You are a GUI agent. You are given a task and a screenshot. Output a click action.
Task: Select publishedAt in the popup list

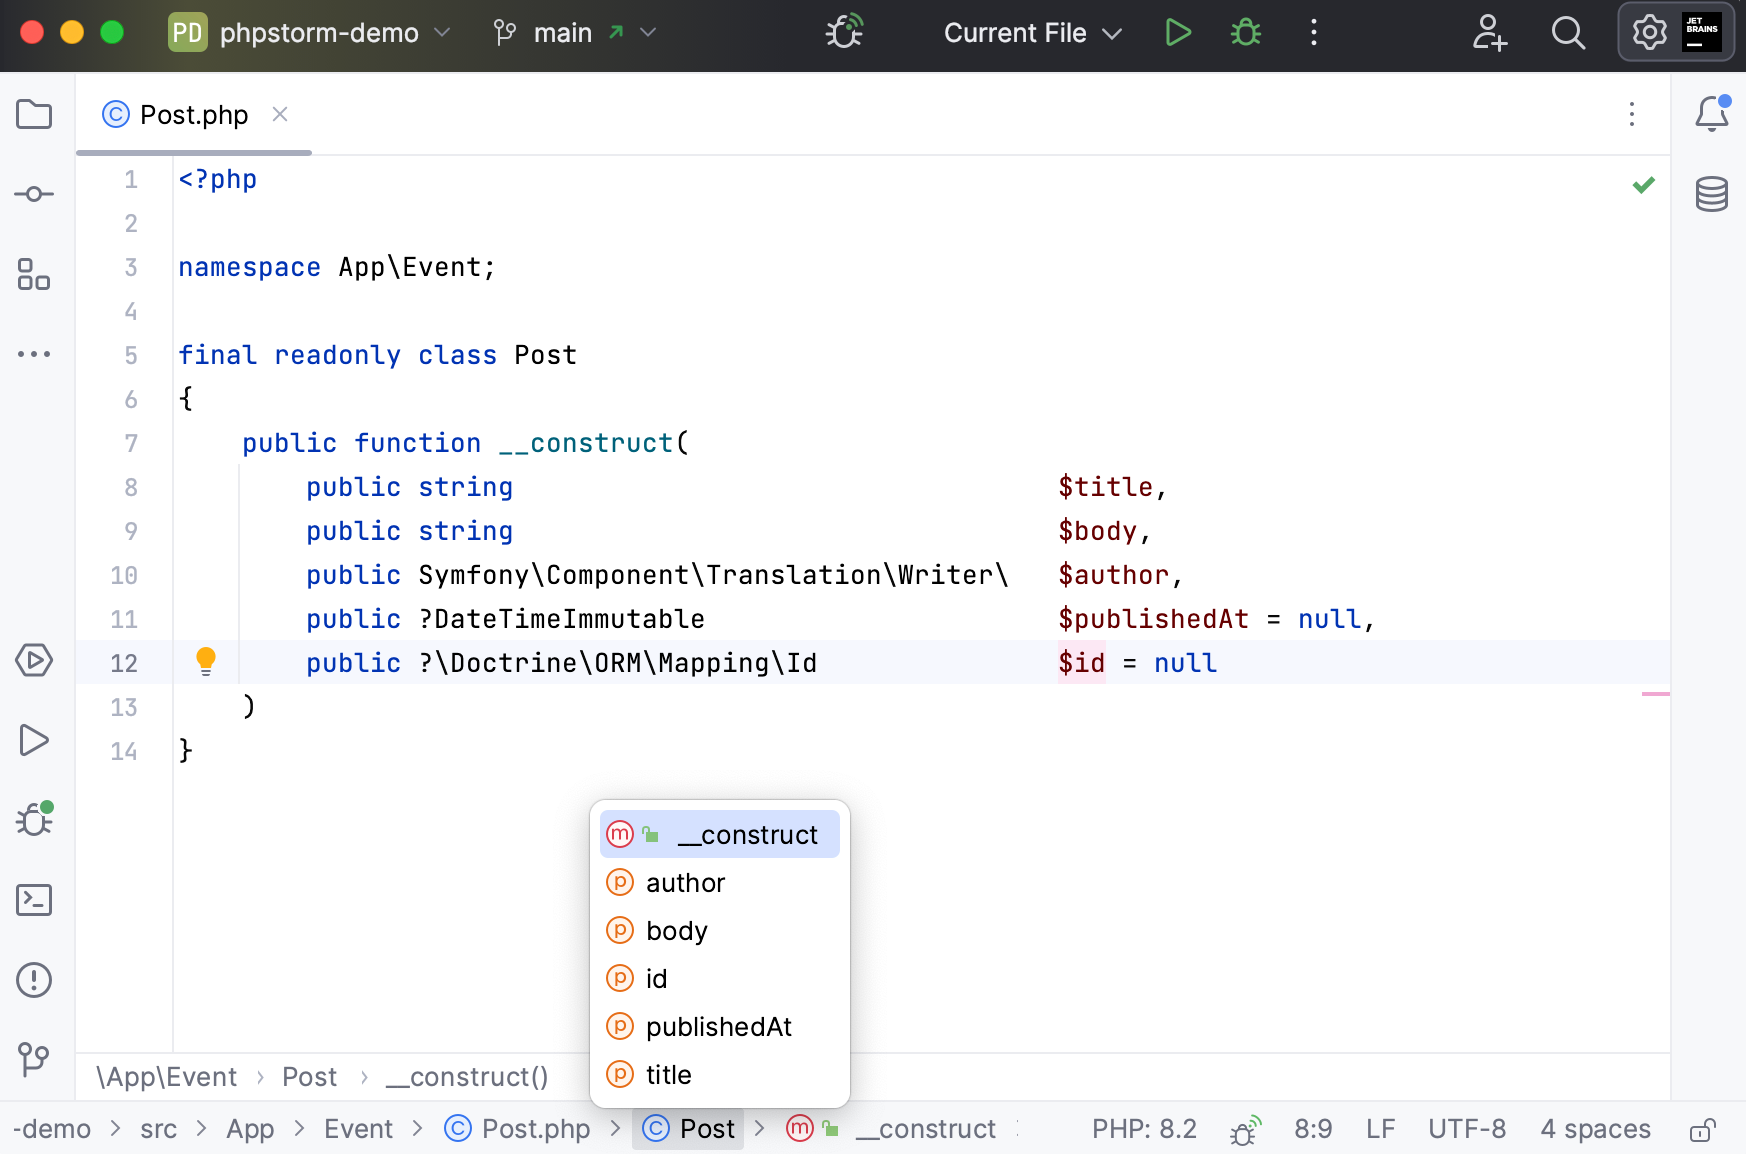coord(718,1027)
